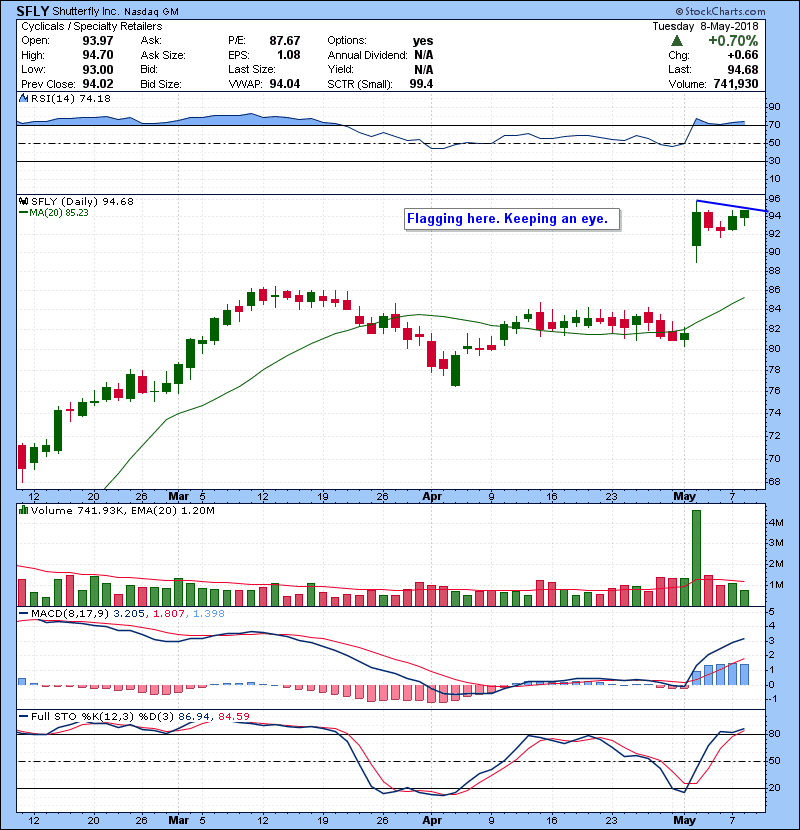
Task: Click the Bid Size: label
Action: 161,84
